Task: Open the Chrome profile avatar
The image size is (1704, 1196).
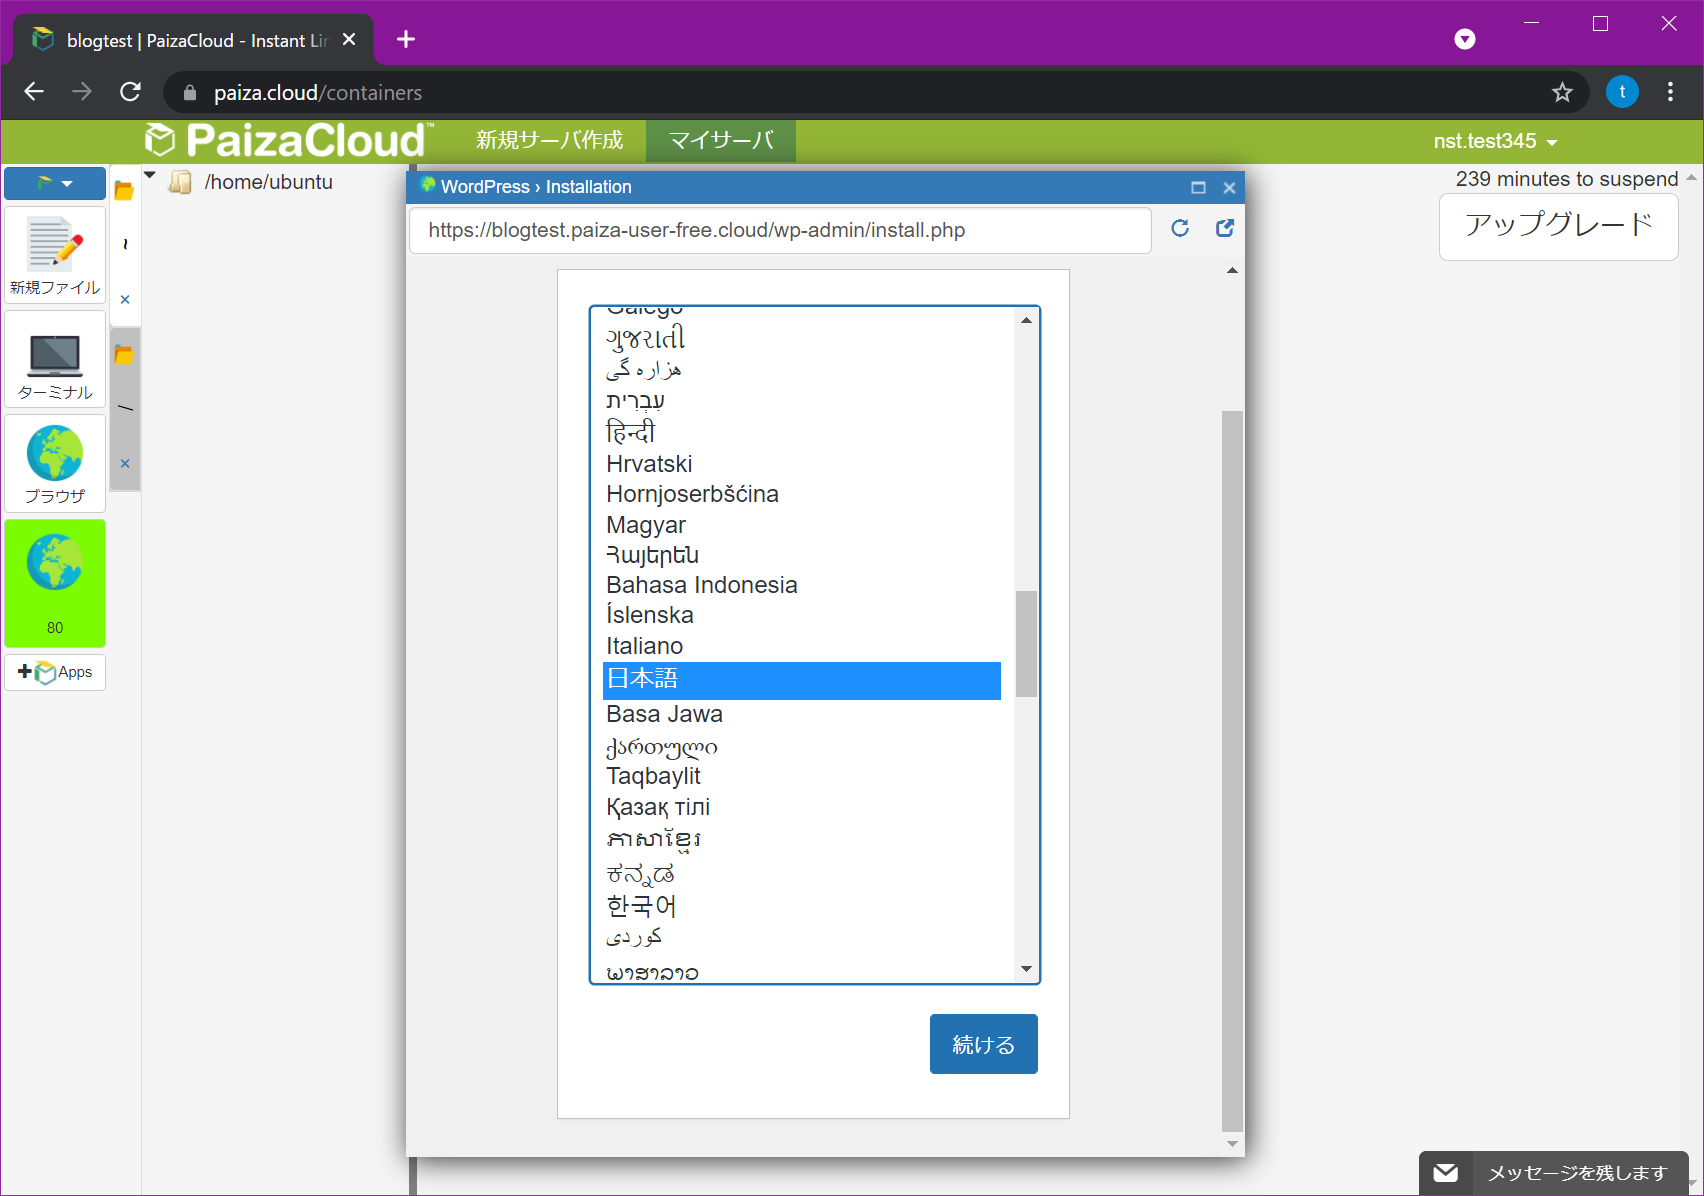Action: tap(1622, 92)
